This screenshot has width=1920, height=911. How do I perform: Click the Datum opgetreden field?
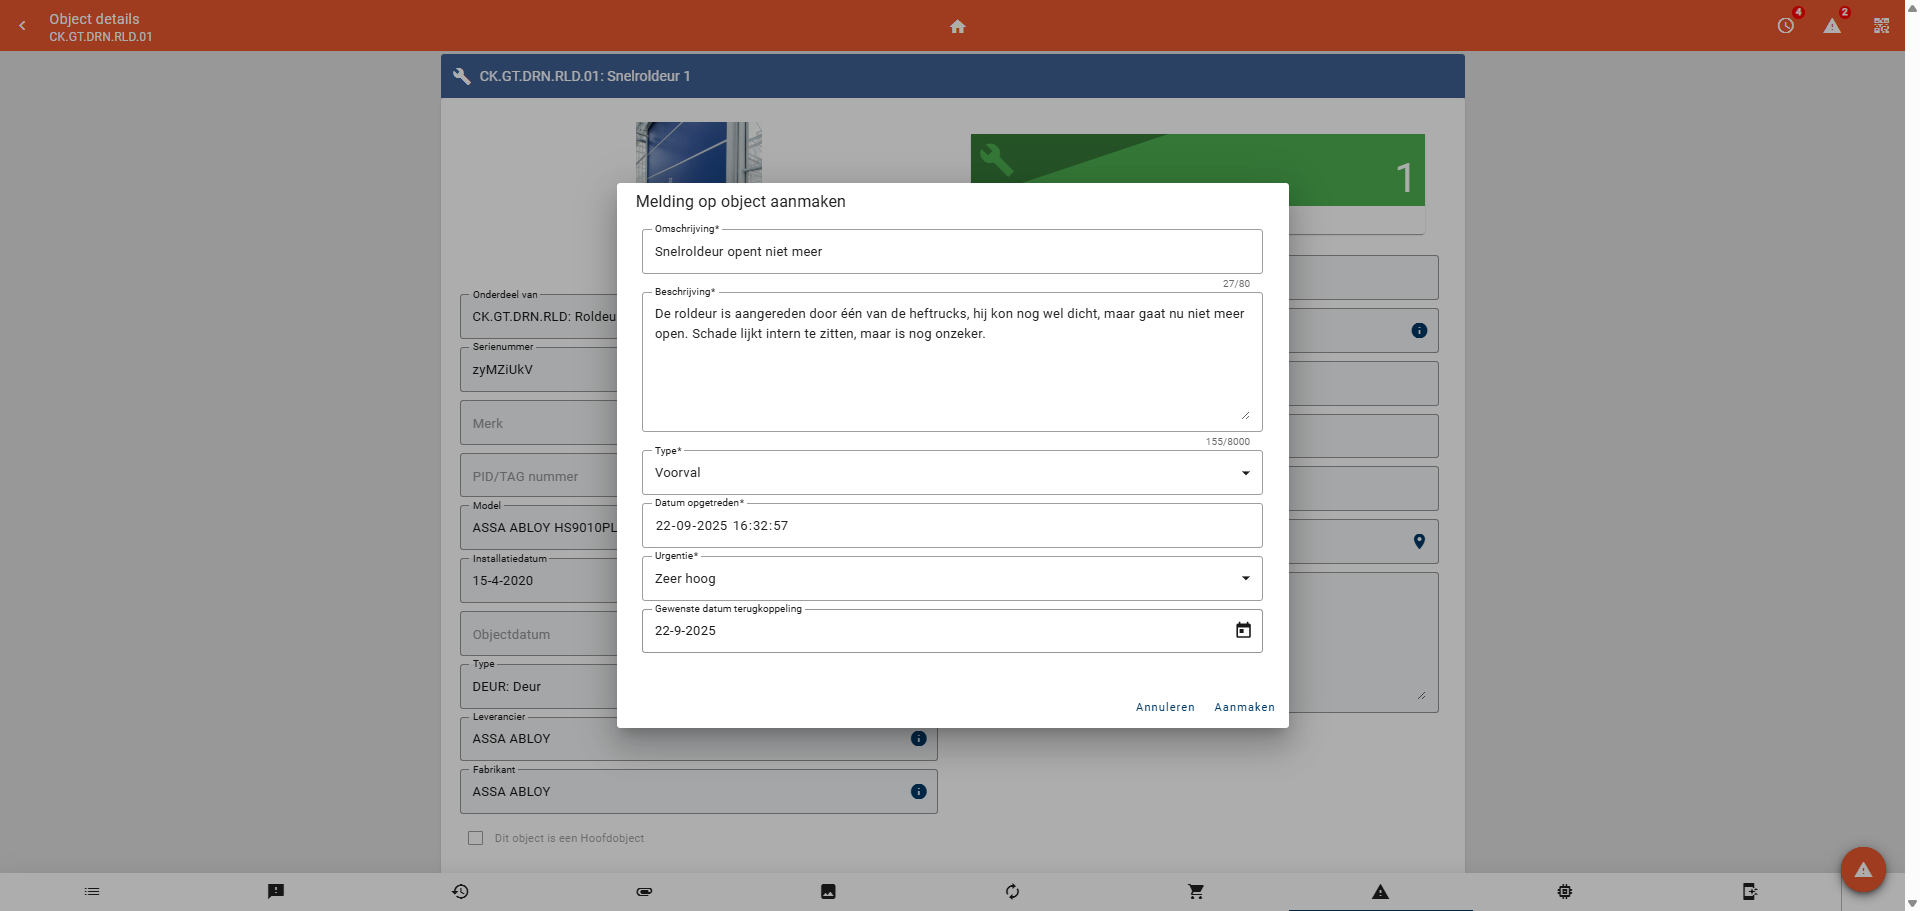click(x=950, y=526)
